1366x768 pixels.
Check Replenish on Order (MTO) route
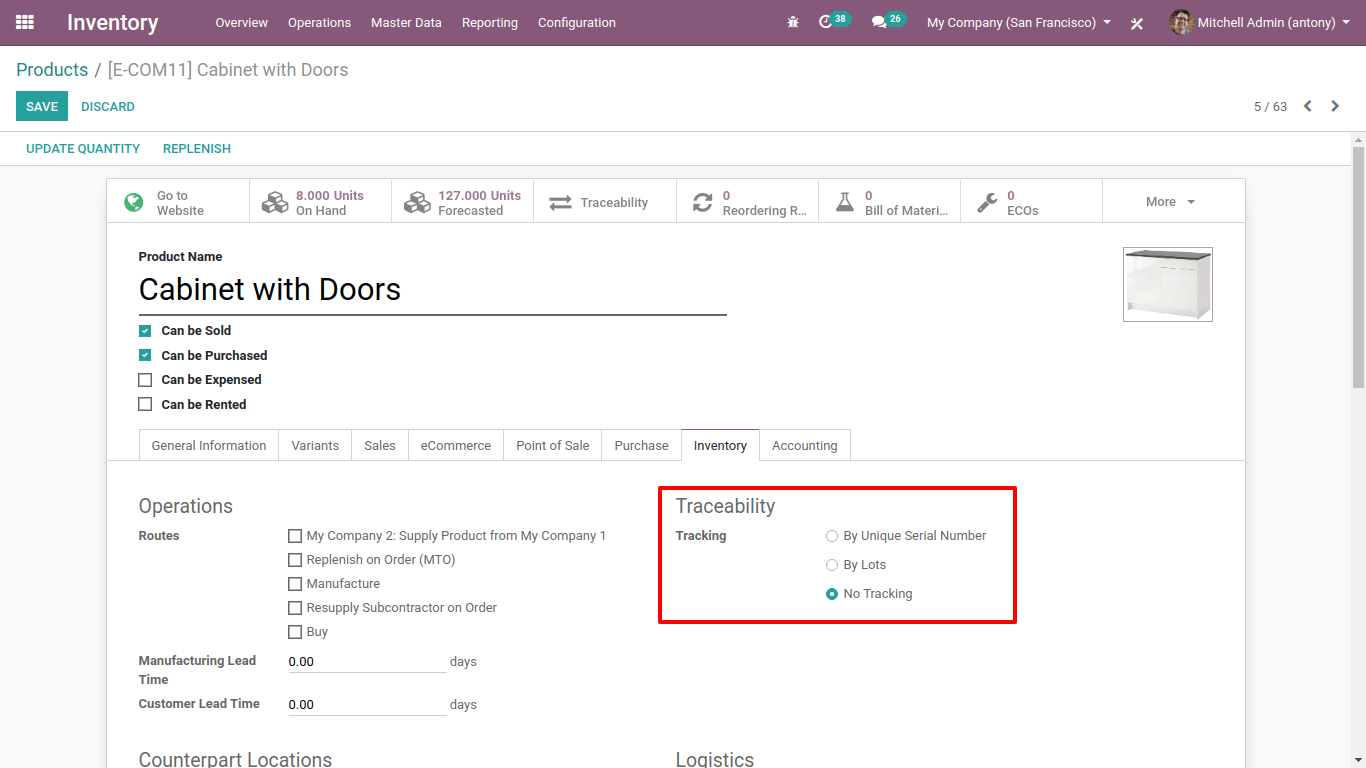pyautogui.click(x=295, y=560)
